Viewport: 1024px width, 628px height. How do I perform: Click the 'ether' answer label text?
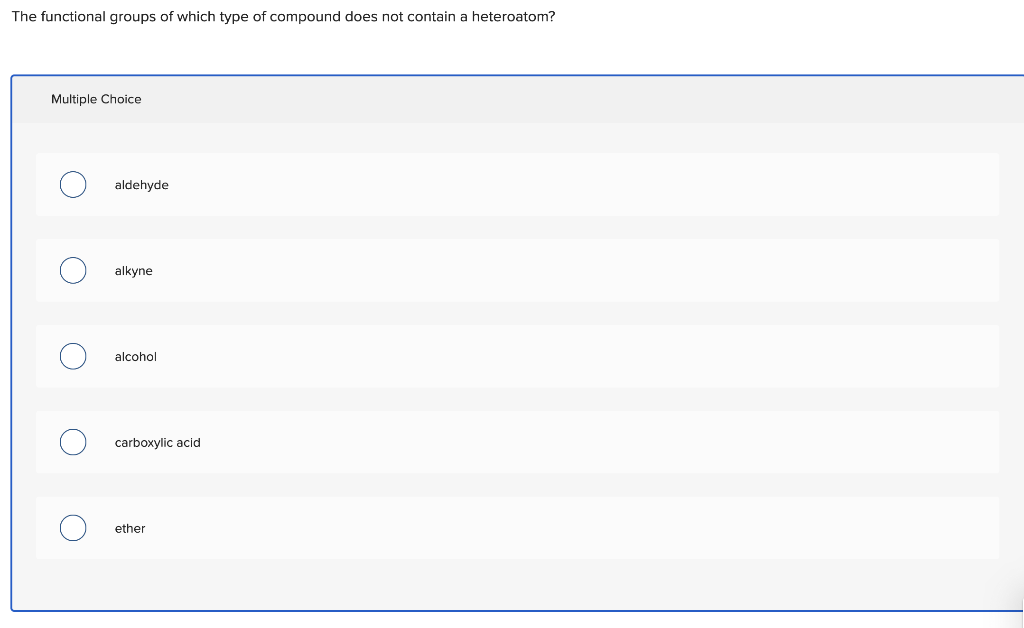(x=130, y=528)
